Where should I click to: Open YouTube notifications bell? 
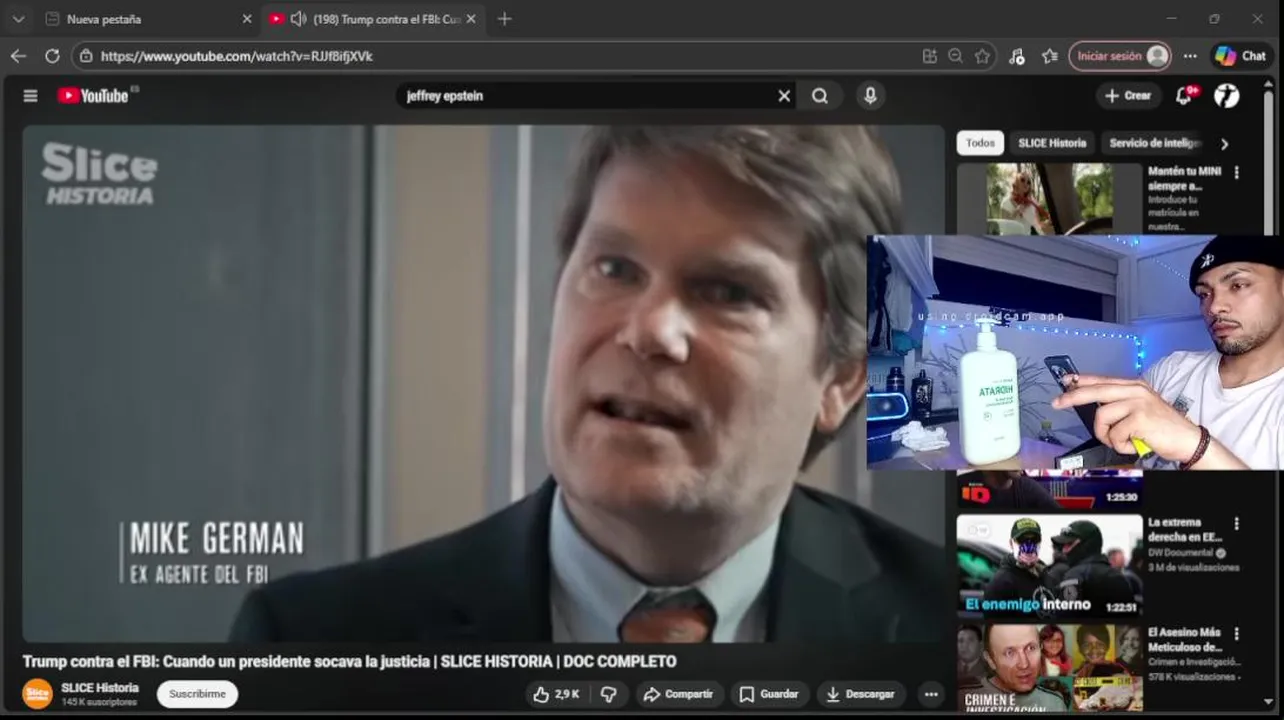pos(1184,96)
